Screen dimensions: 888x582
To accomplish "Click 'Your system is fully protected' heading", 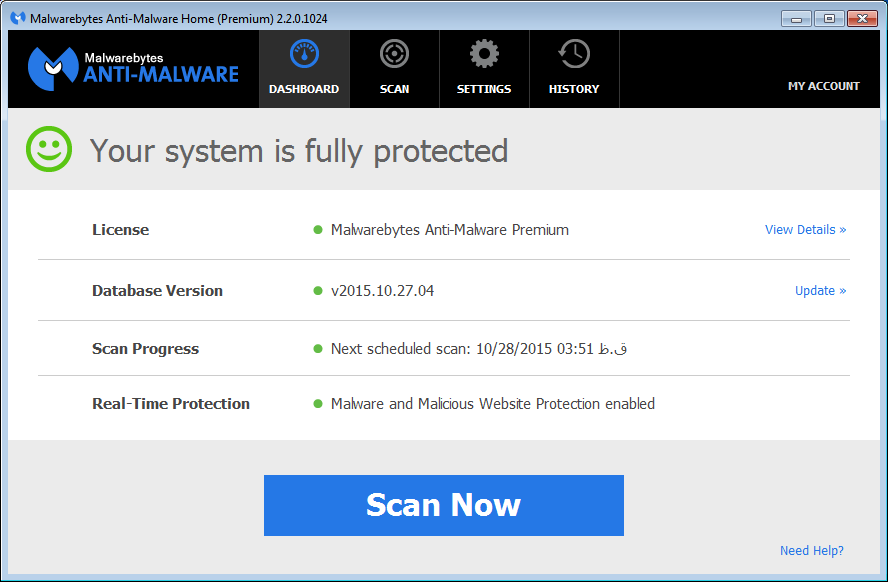I will tap(298, 151).
